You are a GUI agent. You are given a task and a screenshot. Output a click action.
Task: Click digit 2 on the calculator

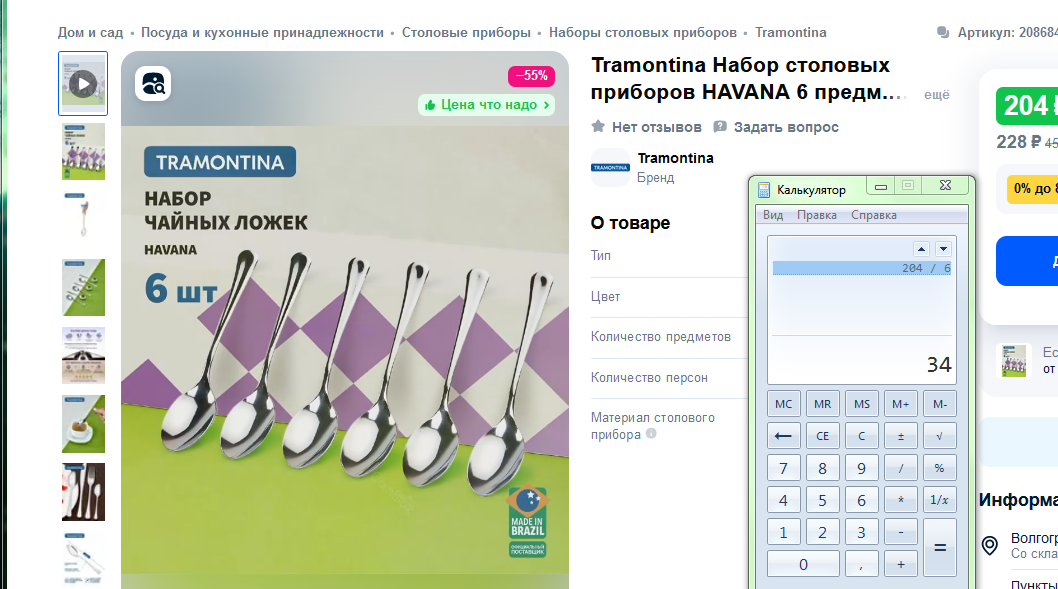pyautogui.click(x=823, y=532)
